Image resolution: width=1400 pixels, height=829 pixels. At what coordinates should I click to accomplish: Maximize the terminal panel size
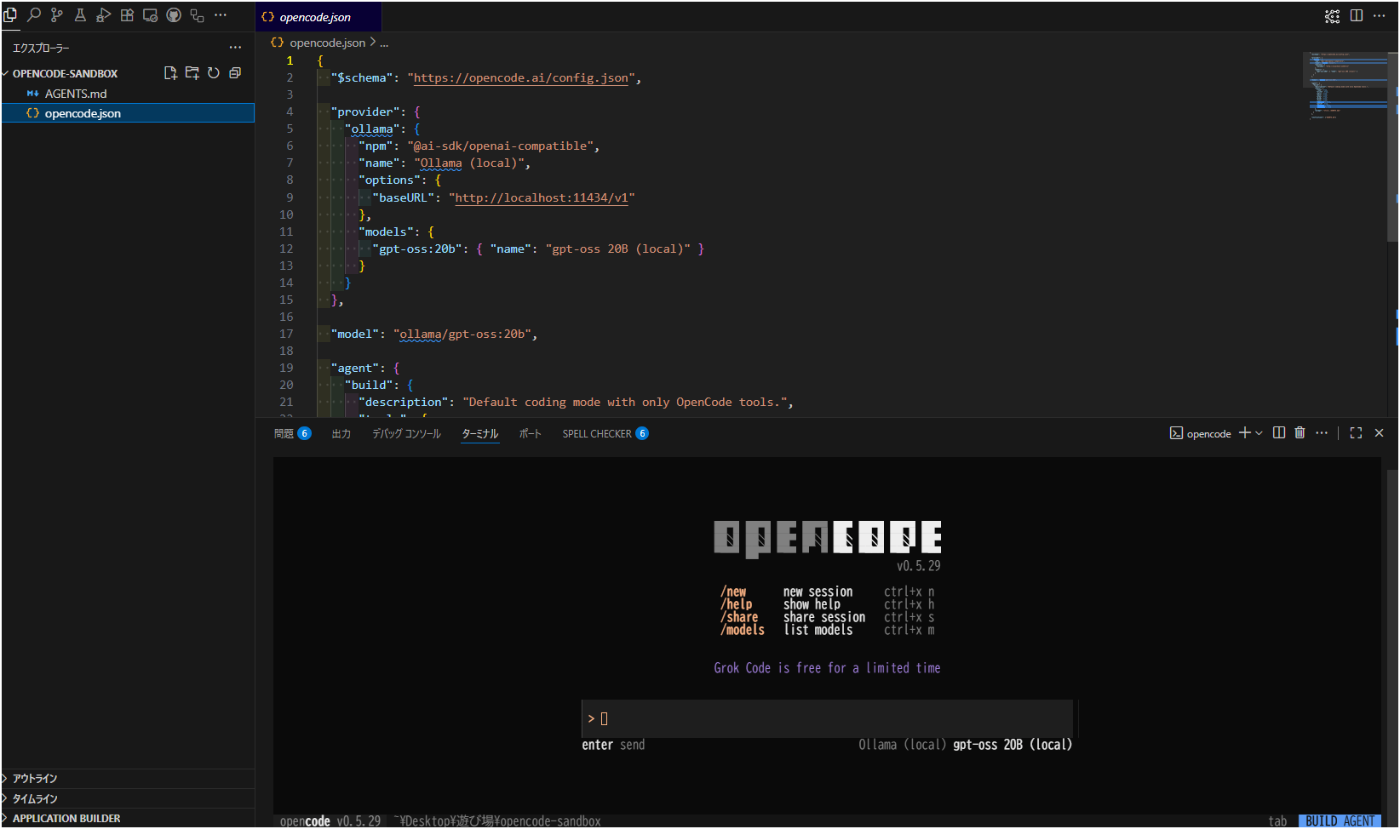point(1356,433)
